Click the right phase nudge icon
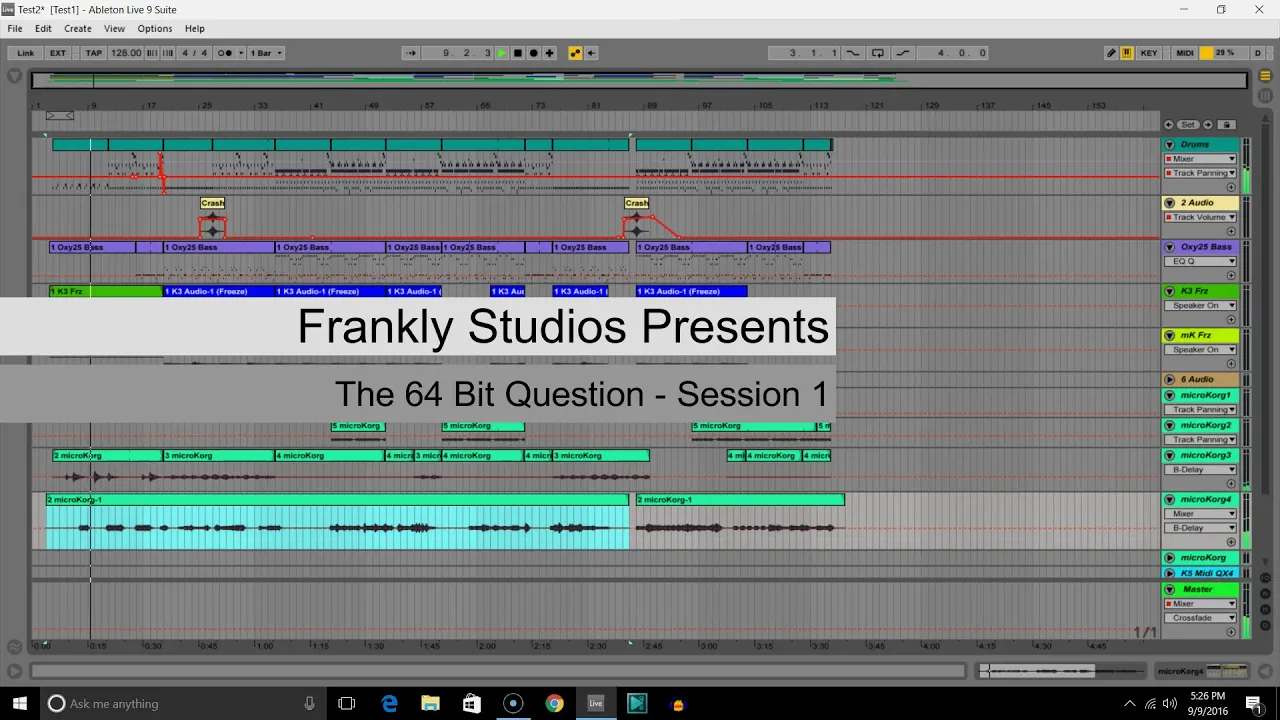 click(x=168, y=53)
